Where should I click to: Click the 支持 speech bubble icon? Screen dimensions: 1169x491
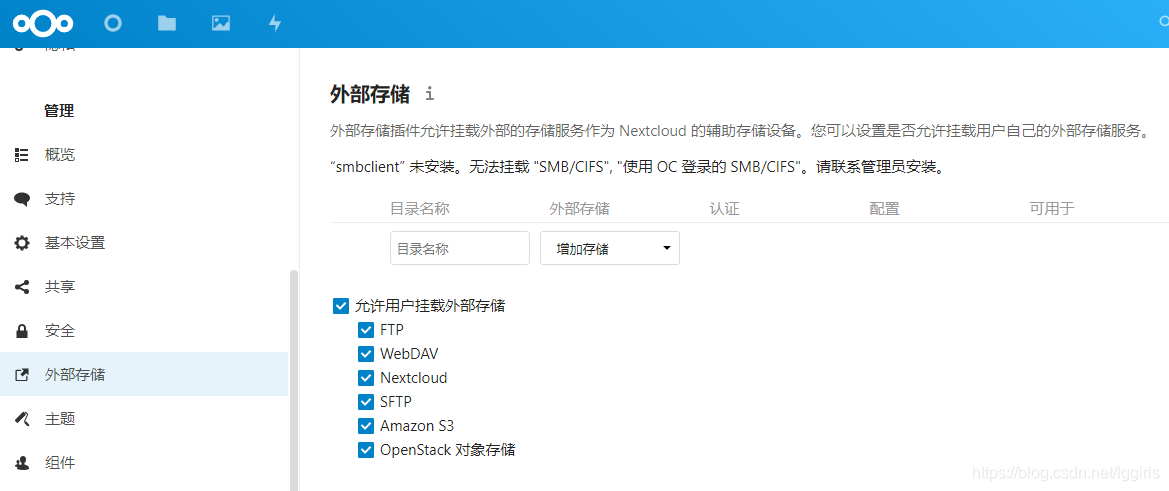tap(22, 199)
